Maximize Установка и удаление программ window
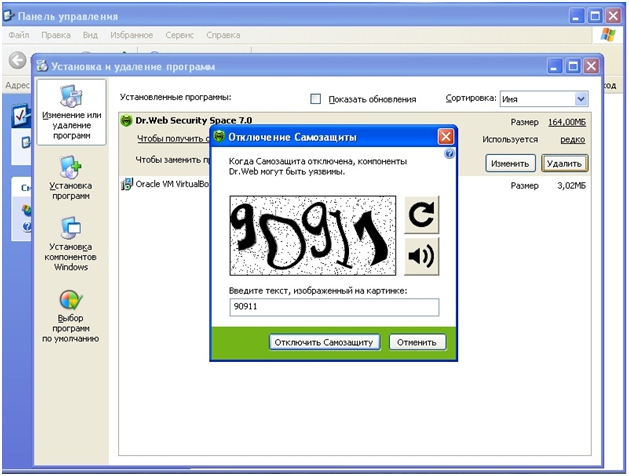629x476 pixels. point(573,66)
